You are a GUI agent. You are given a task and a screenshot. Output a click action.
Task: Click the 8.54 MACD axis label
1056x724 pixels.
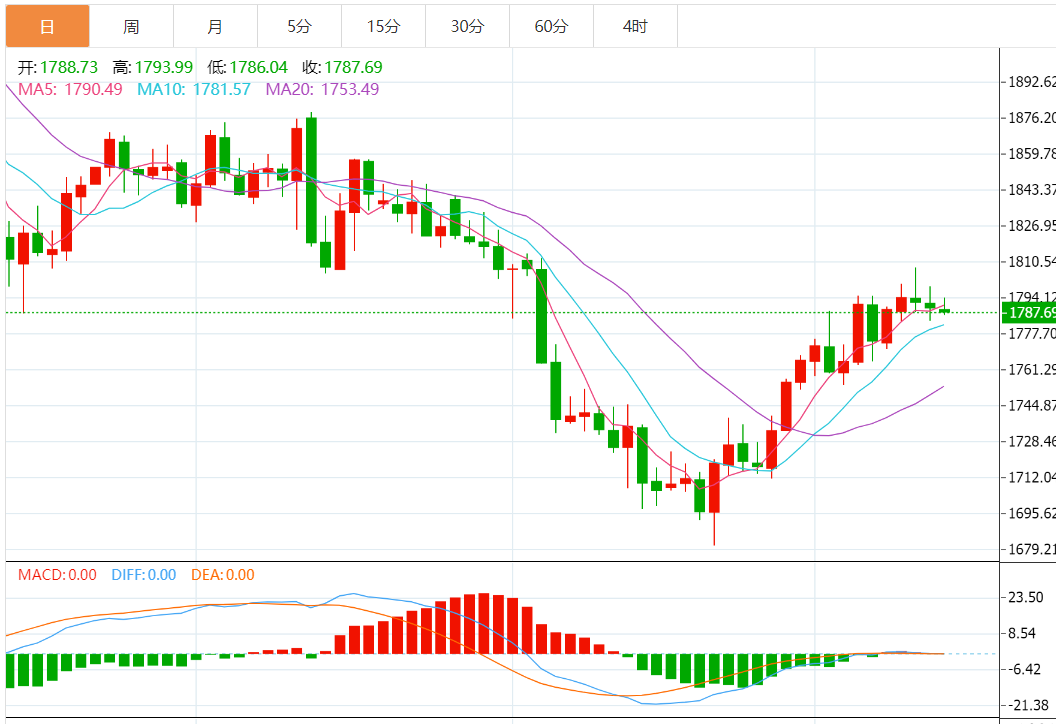pyautogui.click(x=1022, y=633)
